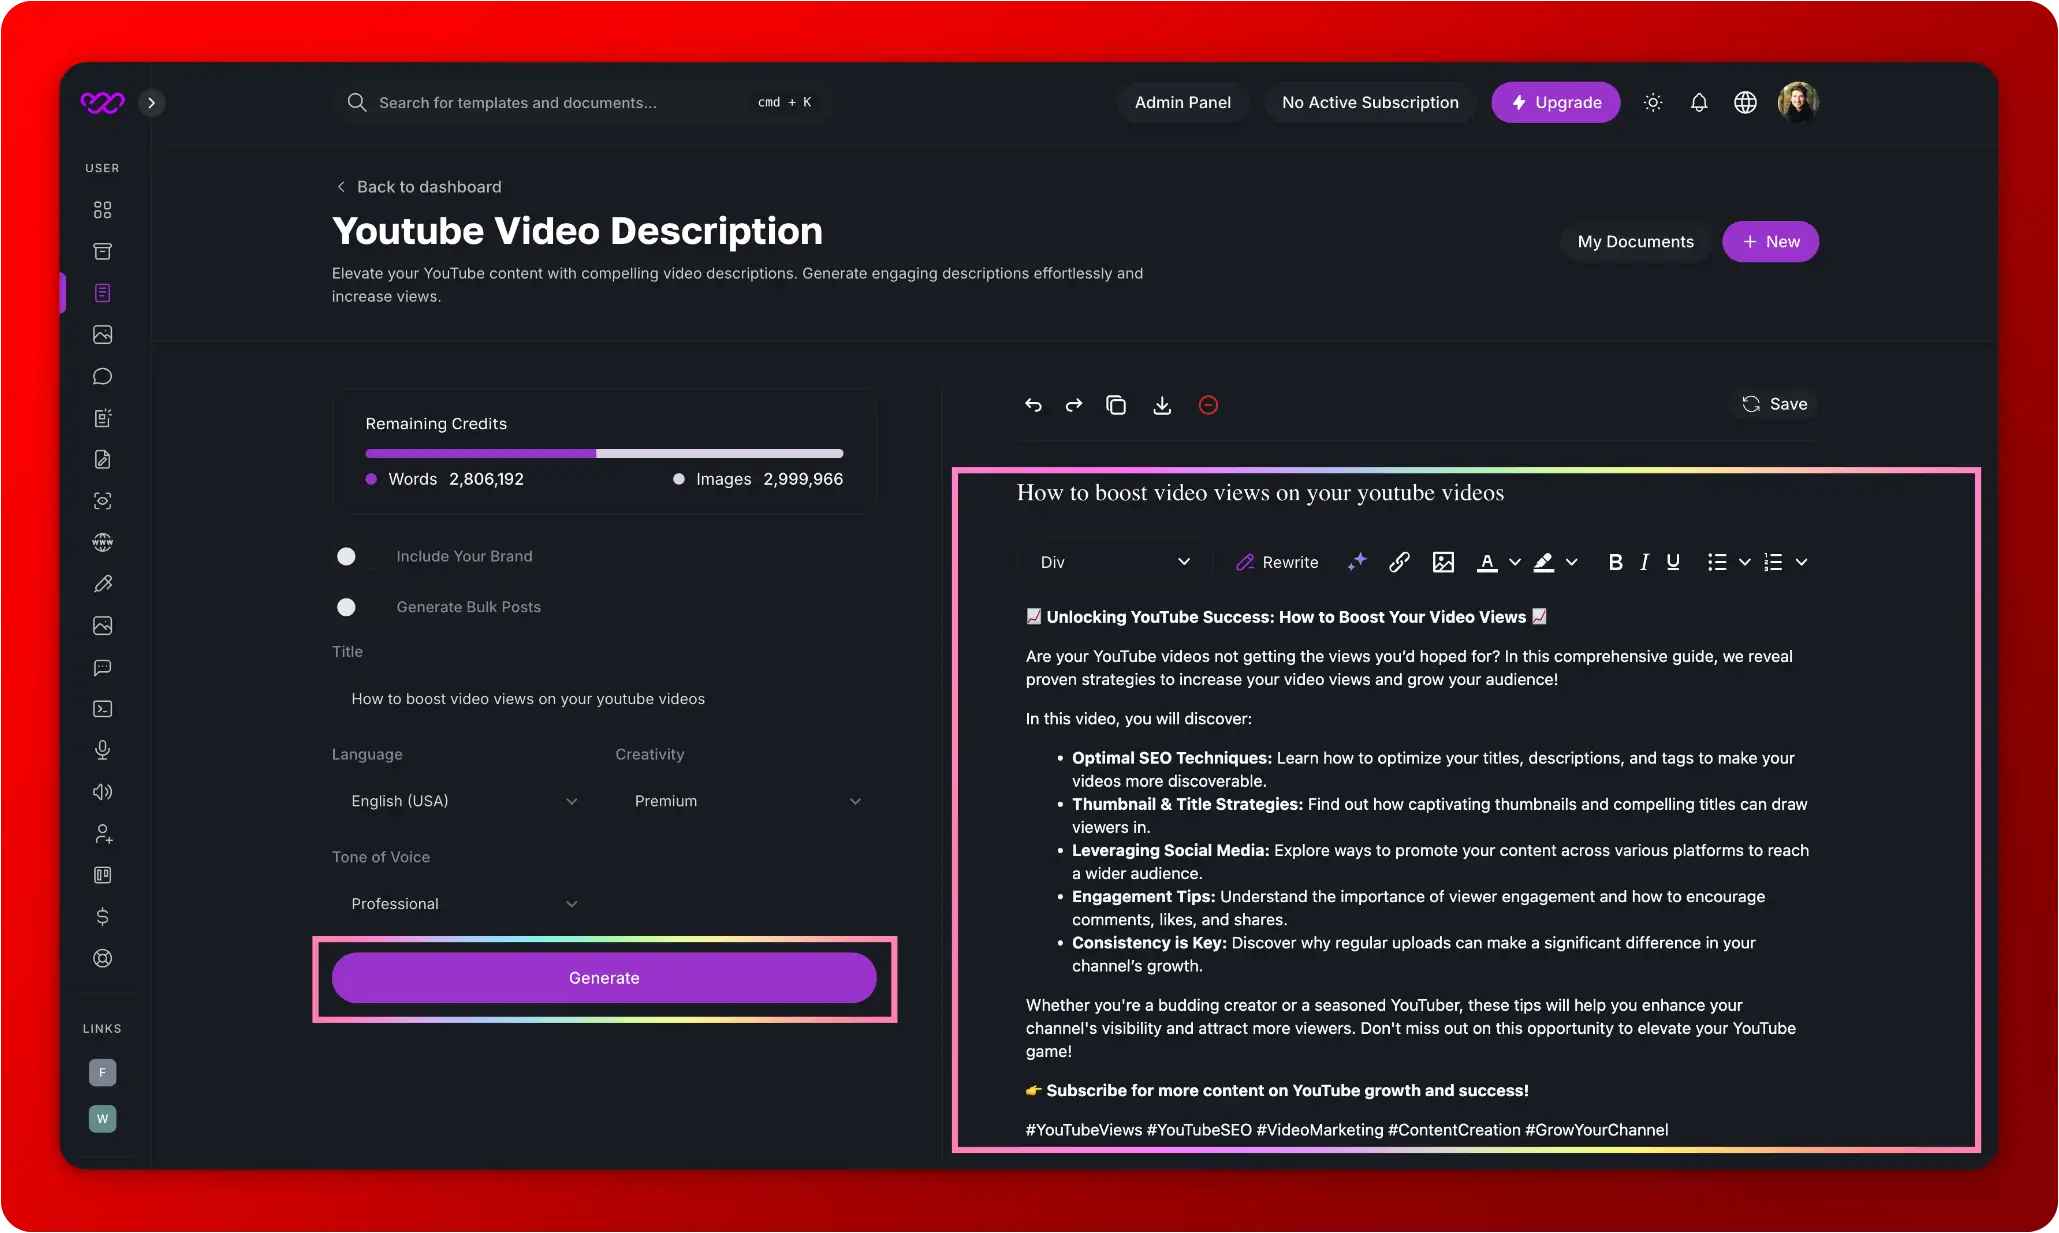2059x1233 pixels.
Task: Click the text color A icon
Action: (x=1487, y=562)
